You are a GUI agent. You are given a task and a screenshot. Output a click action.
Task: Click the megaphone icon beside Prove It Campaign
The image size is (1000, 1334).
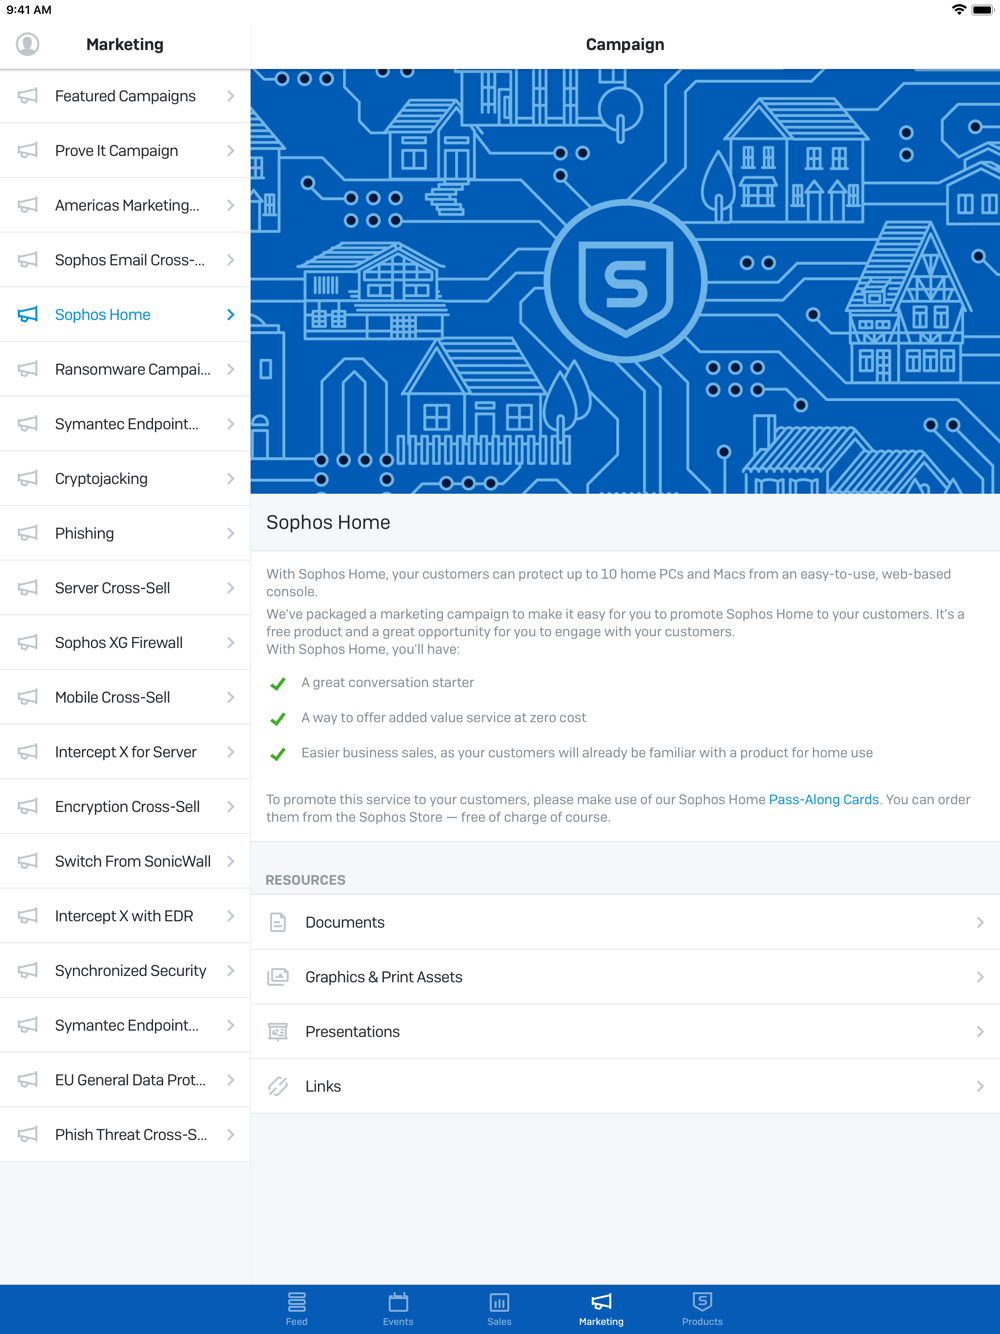[28, 151]
